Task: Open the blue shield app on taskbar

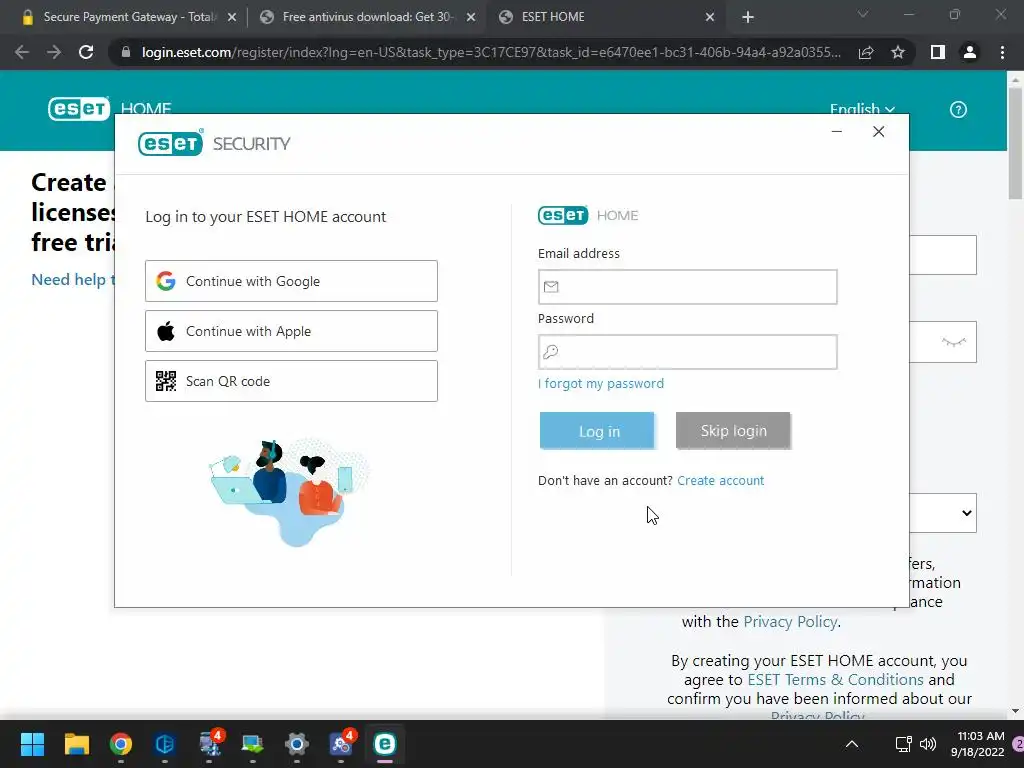Action: point(165,744)
